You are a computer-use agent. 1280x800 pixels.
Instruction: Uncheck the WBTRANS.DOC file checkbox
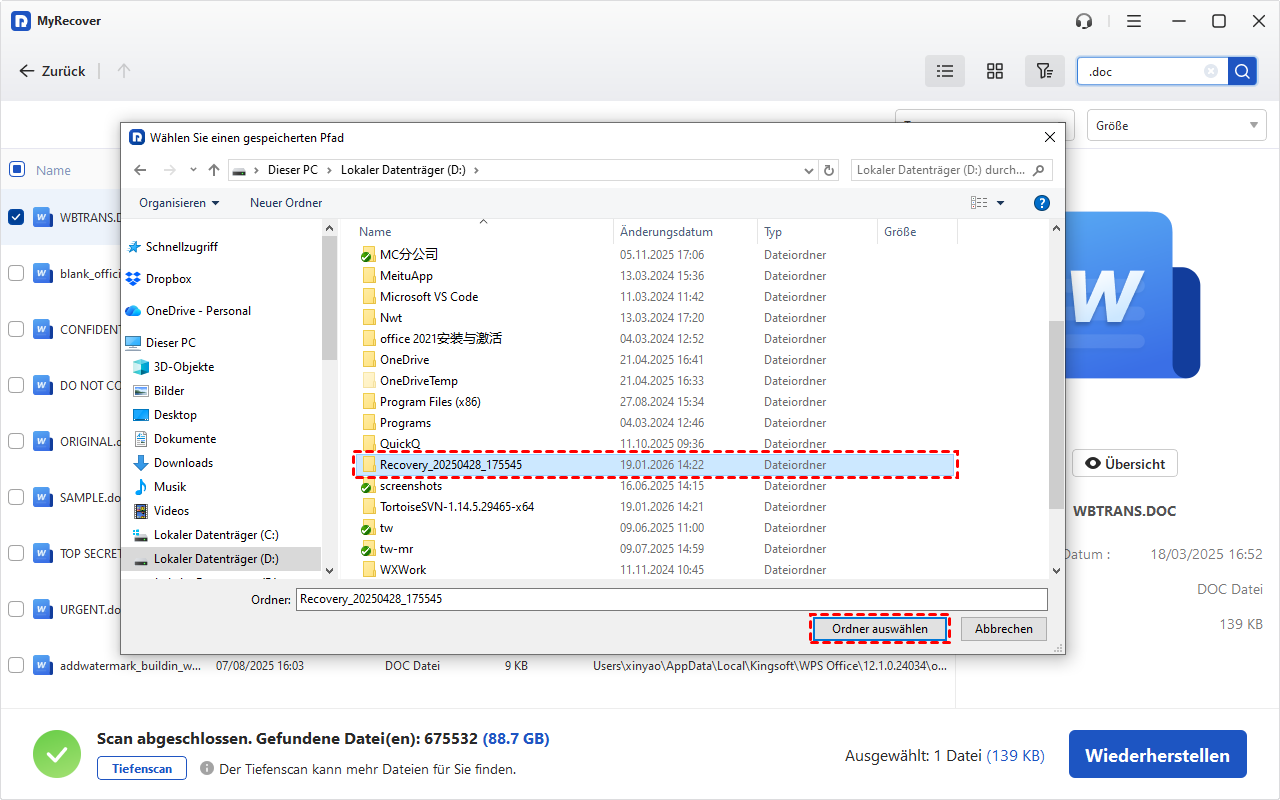click(16, 217)
